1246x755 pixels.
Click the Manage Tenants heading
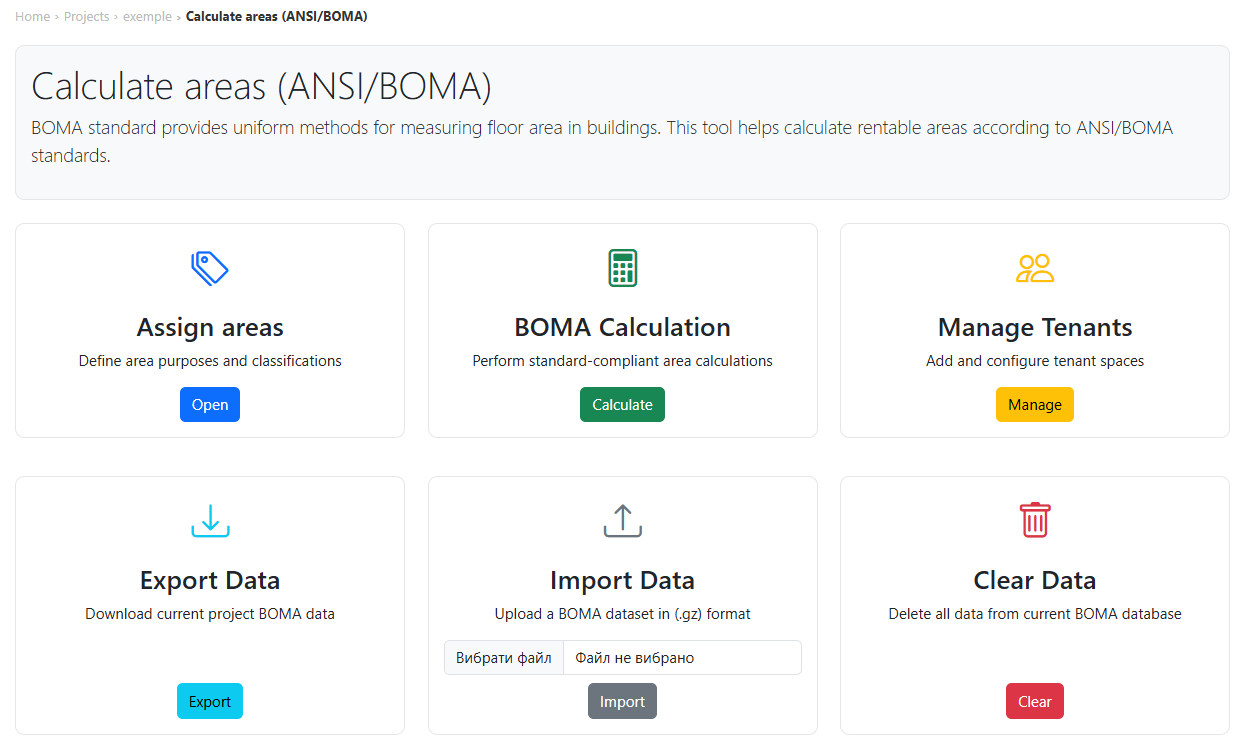(1035, 328)
